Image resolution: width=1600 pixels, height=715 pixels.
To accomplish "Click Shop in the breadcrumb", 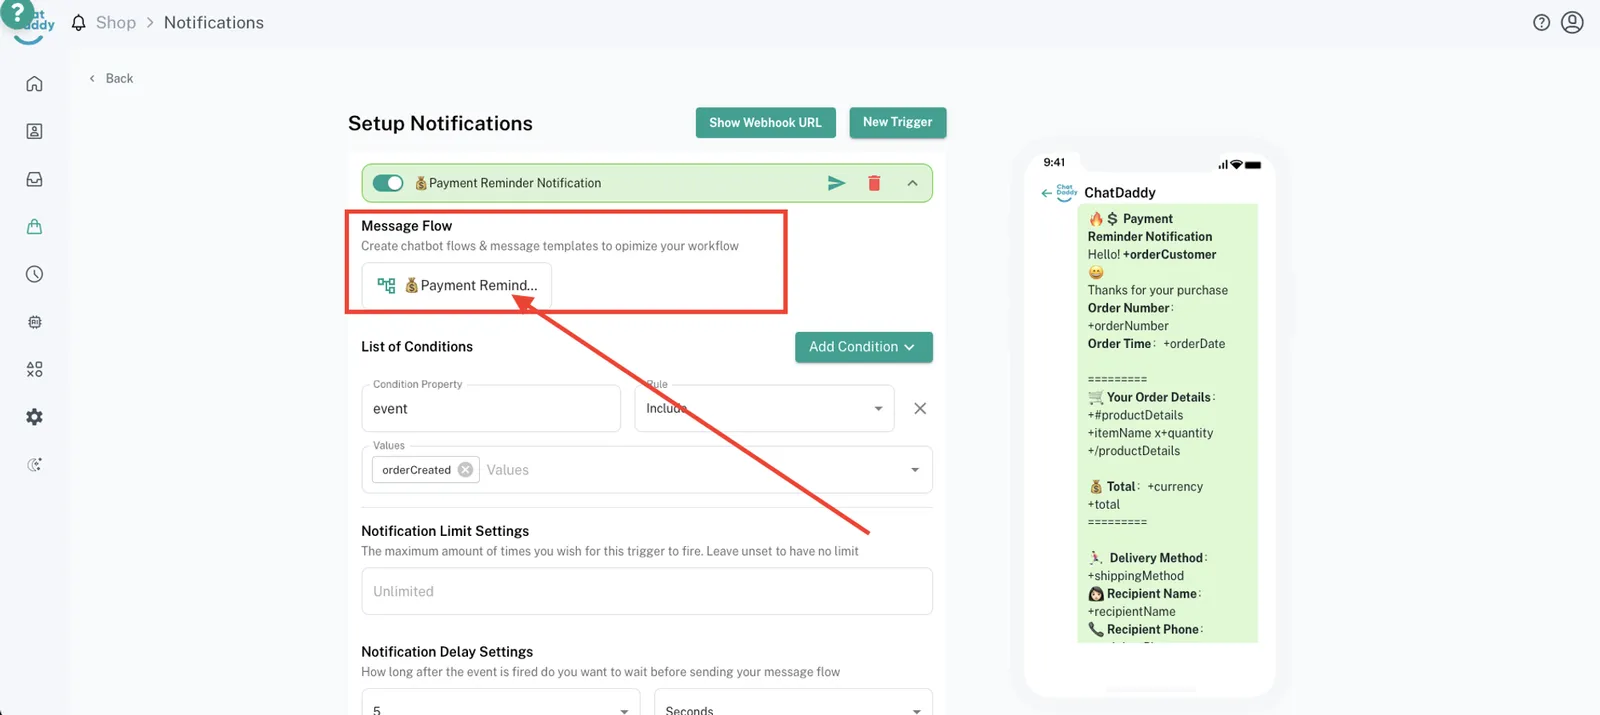I will [x=115, y=22].
